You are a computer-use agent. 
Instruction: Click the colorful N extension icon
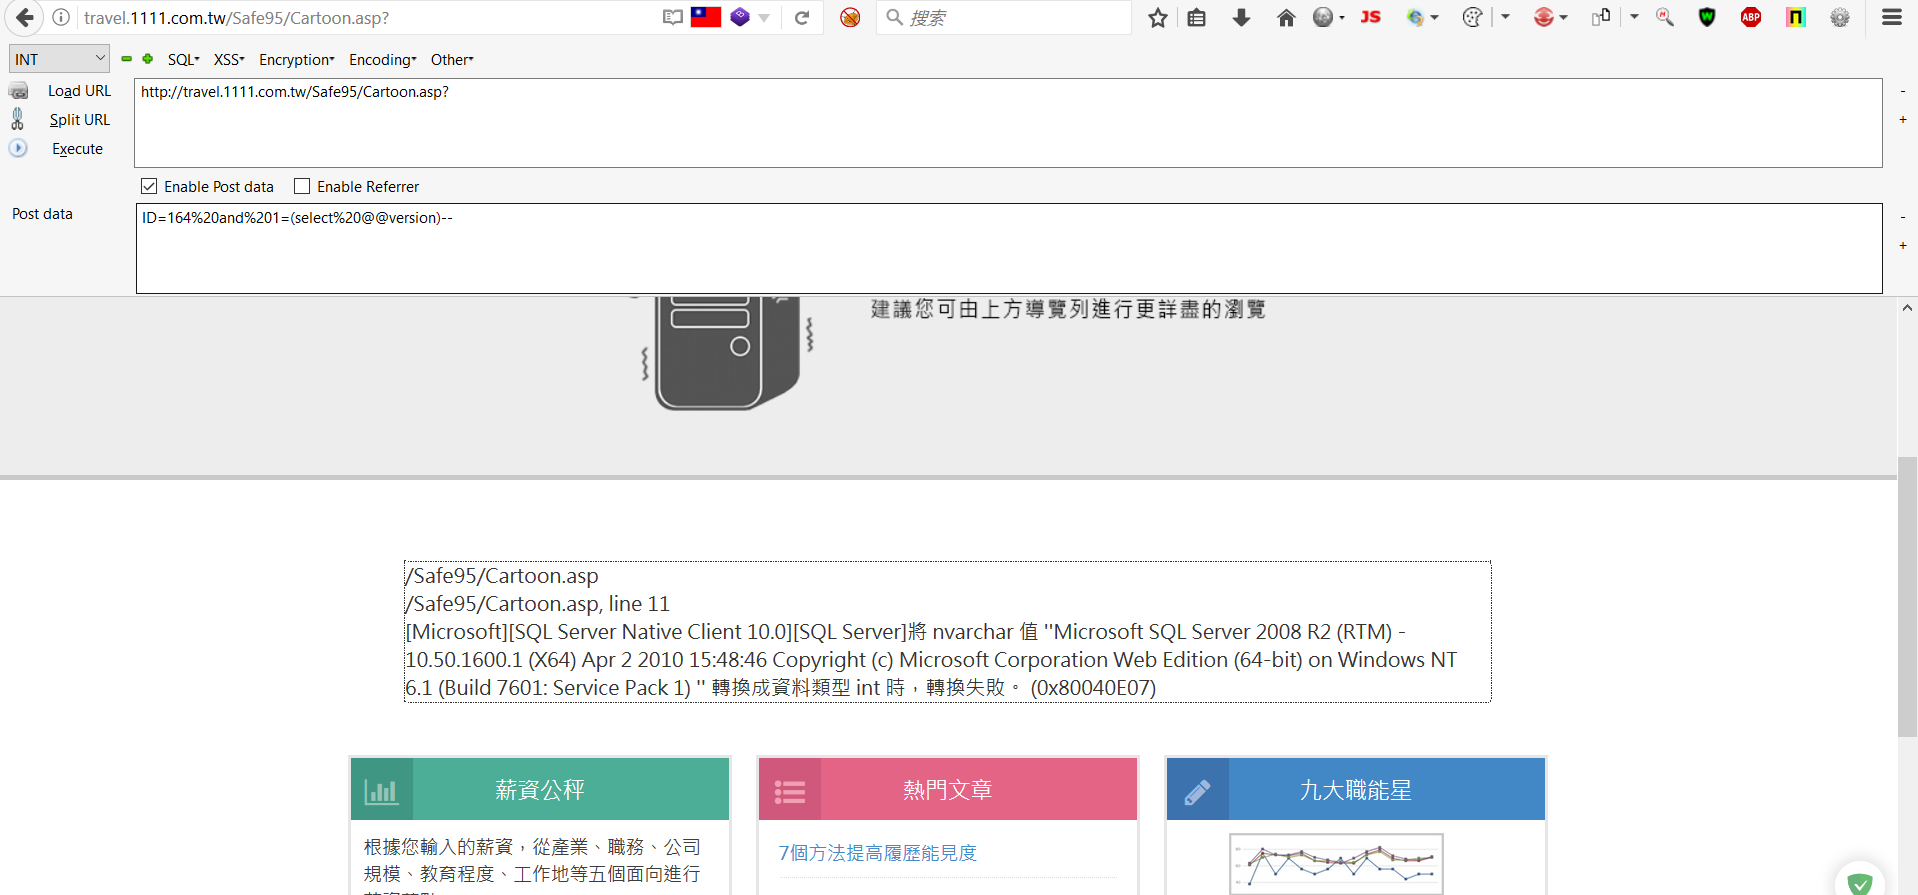click(1796, 17)
